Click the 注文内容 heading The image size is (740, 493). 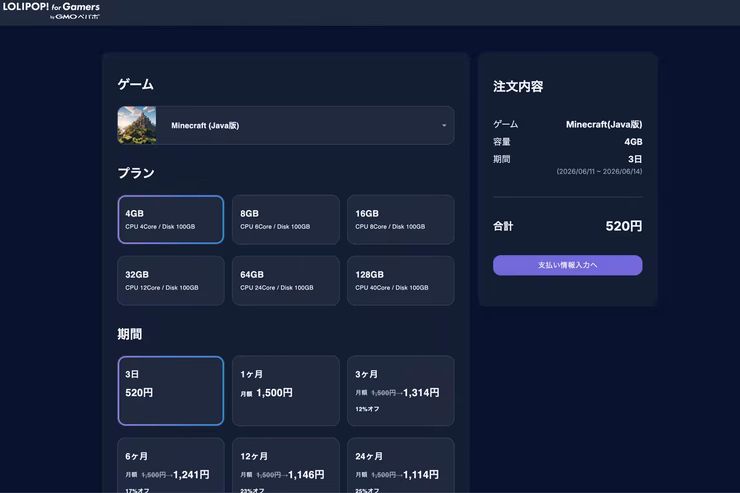coord(518,86)
